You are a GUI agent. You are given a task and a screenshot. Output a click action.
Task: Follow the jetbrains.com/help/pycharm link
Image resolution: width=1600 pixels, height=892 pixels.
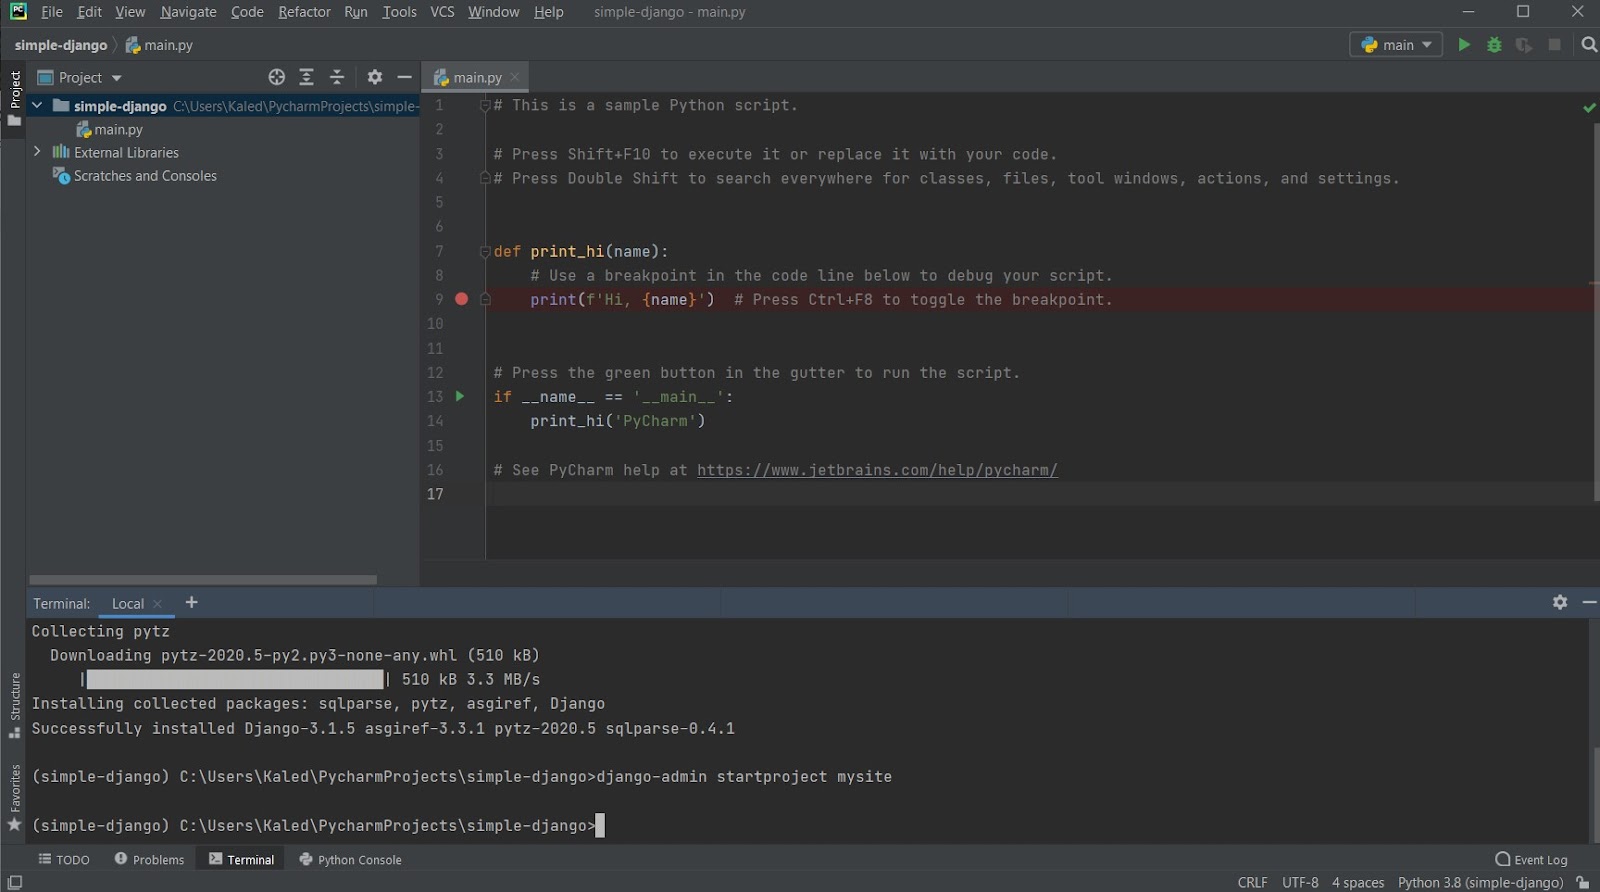[877, 470]
